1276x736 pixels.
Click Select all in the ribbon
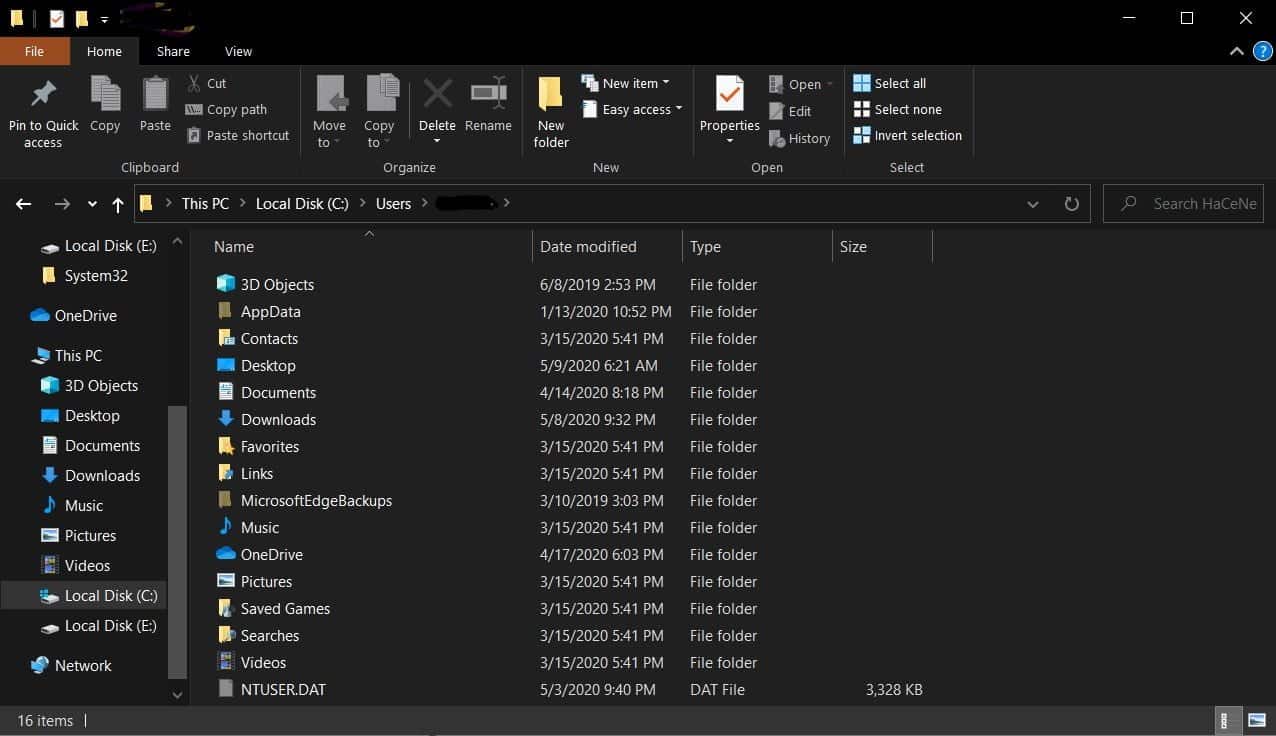point(889,83)
